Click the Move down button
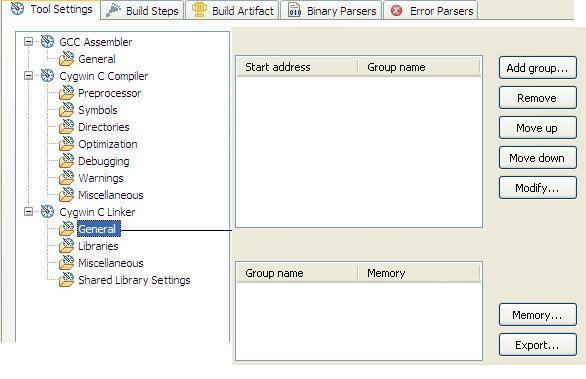586x379 pixels. [537, 157]
